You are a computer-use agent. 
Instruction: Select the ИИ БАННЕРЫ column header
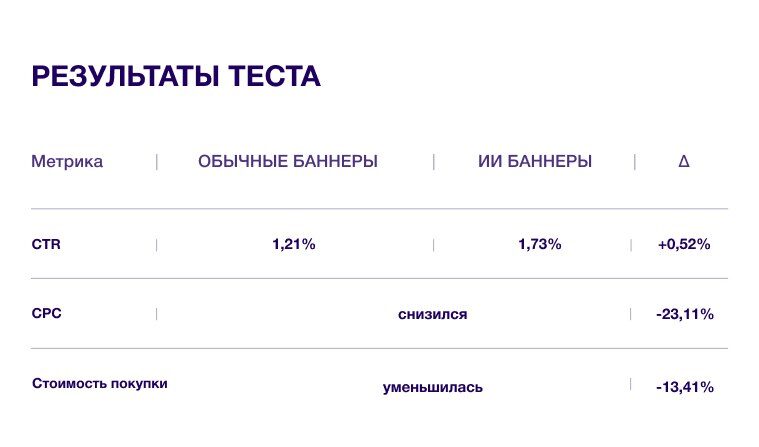coord(534,161)
